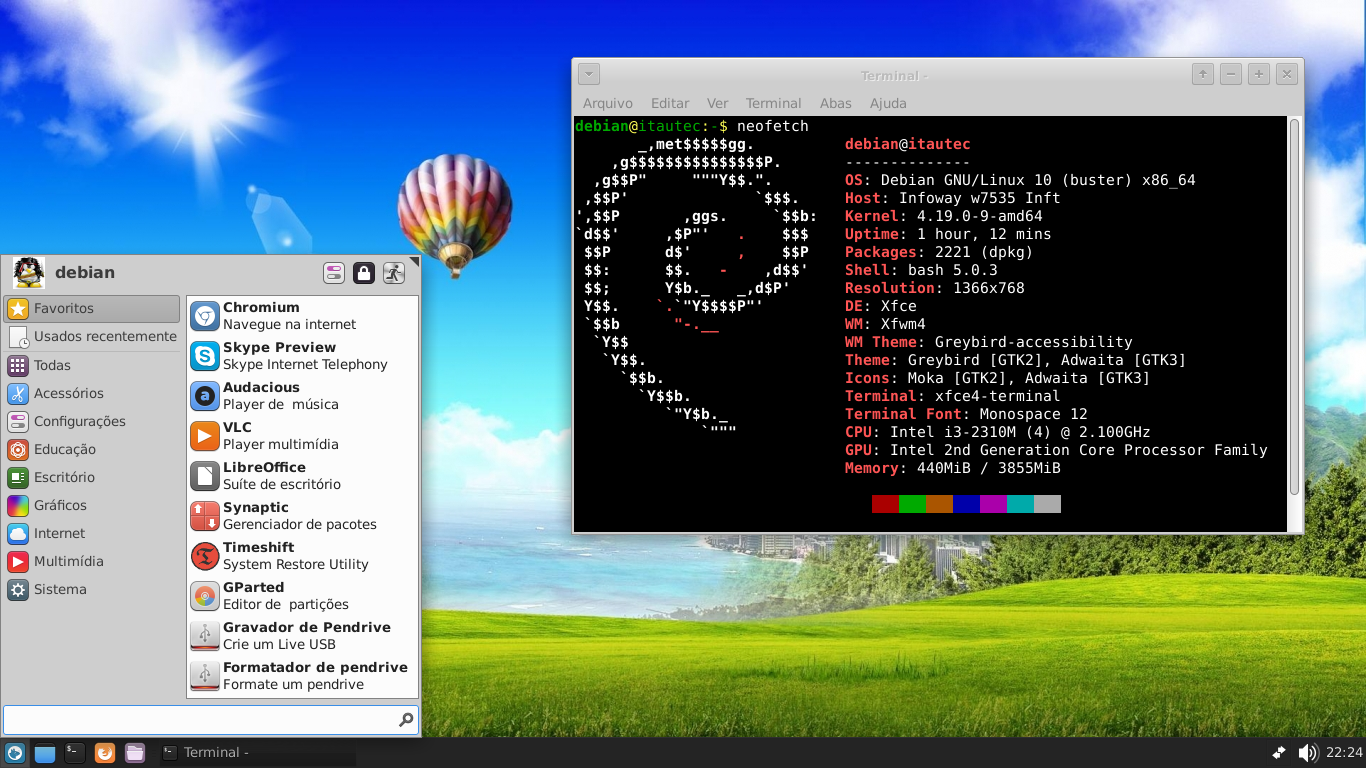The image size is (1366, 768).
Task: Open the Arquivo menu in Terminal
Action: 608,103
